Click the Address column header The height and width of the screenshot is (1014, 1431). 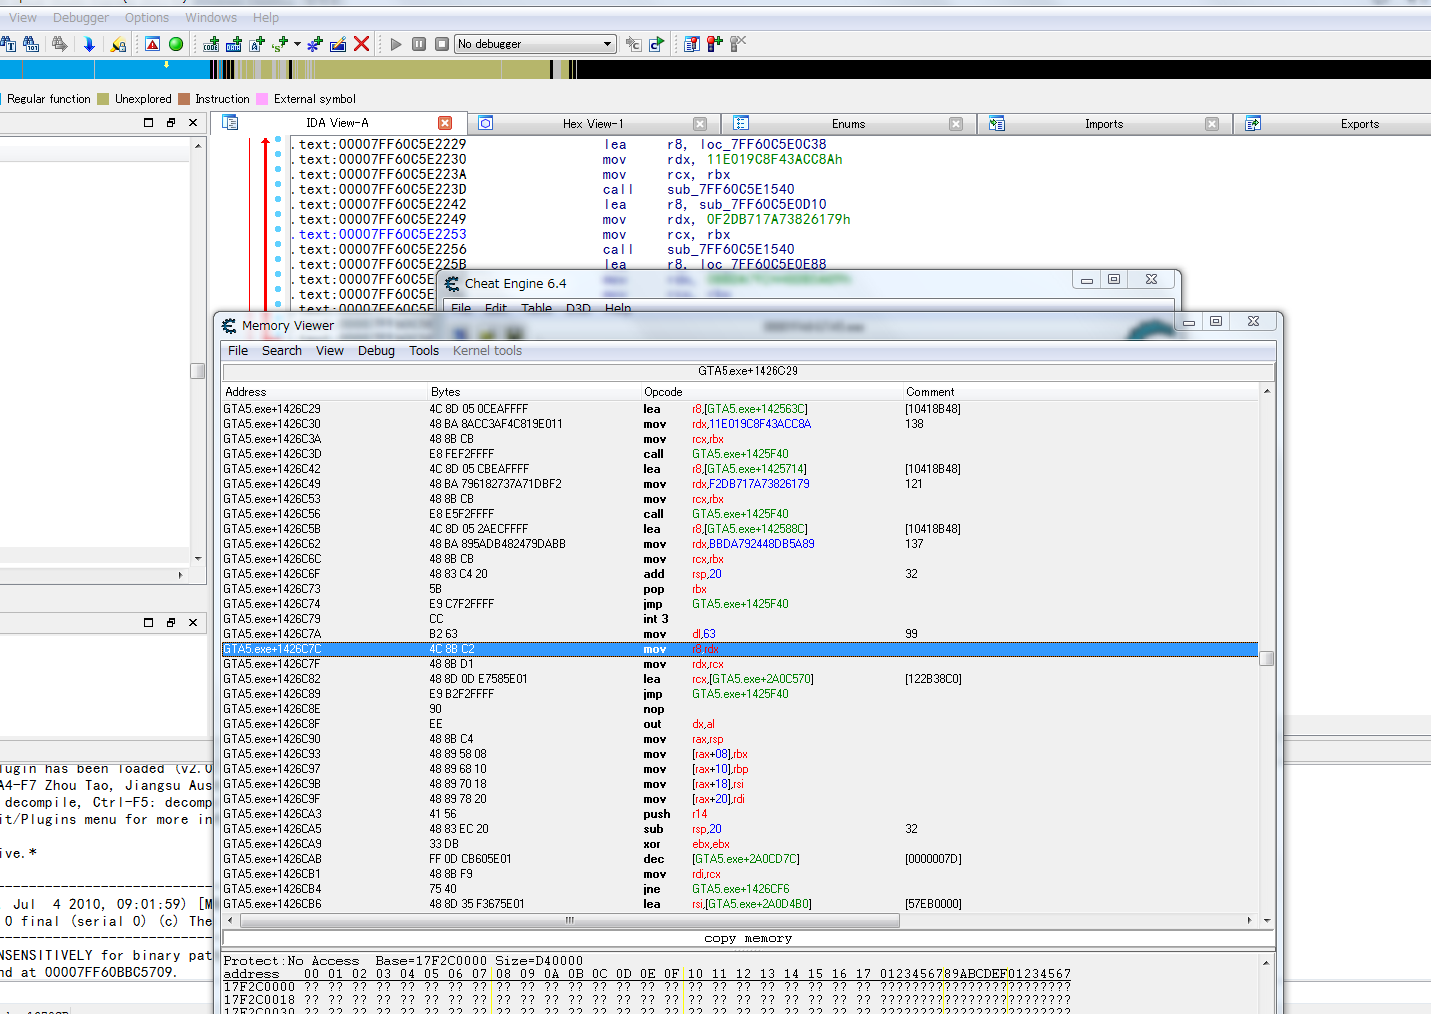(325, 392)
